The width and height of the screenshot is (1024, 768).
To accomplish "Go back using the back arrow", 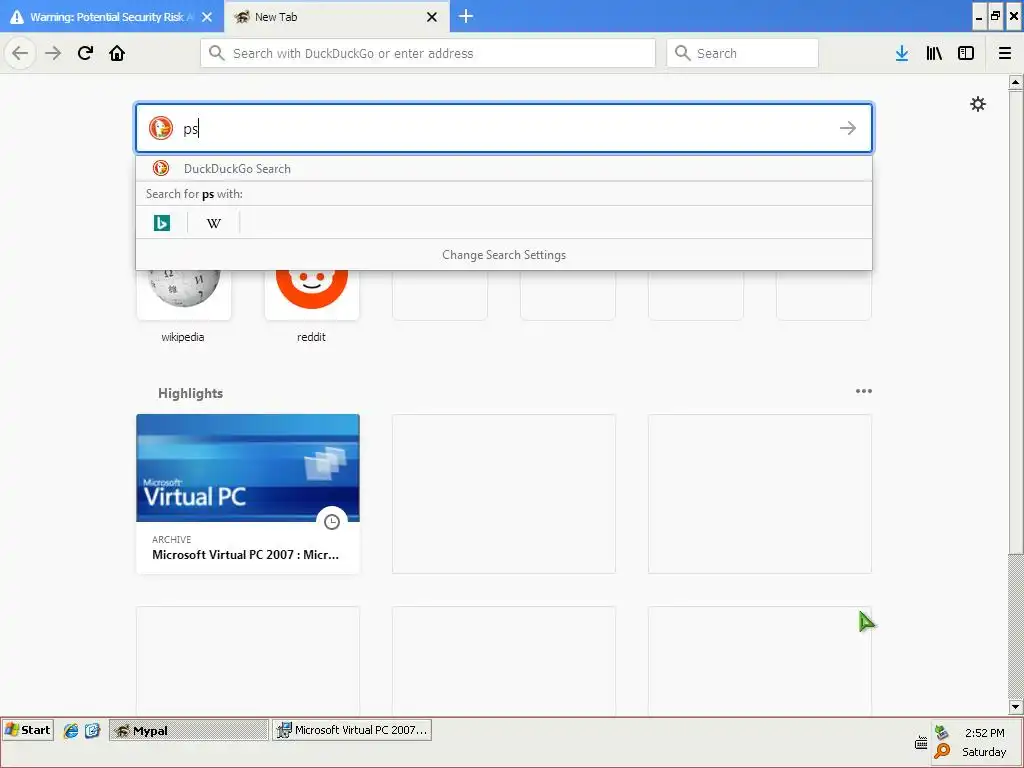I will point(20,53).
